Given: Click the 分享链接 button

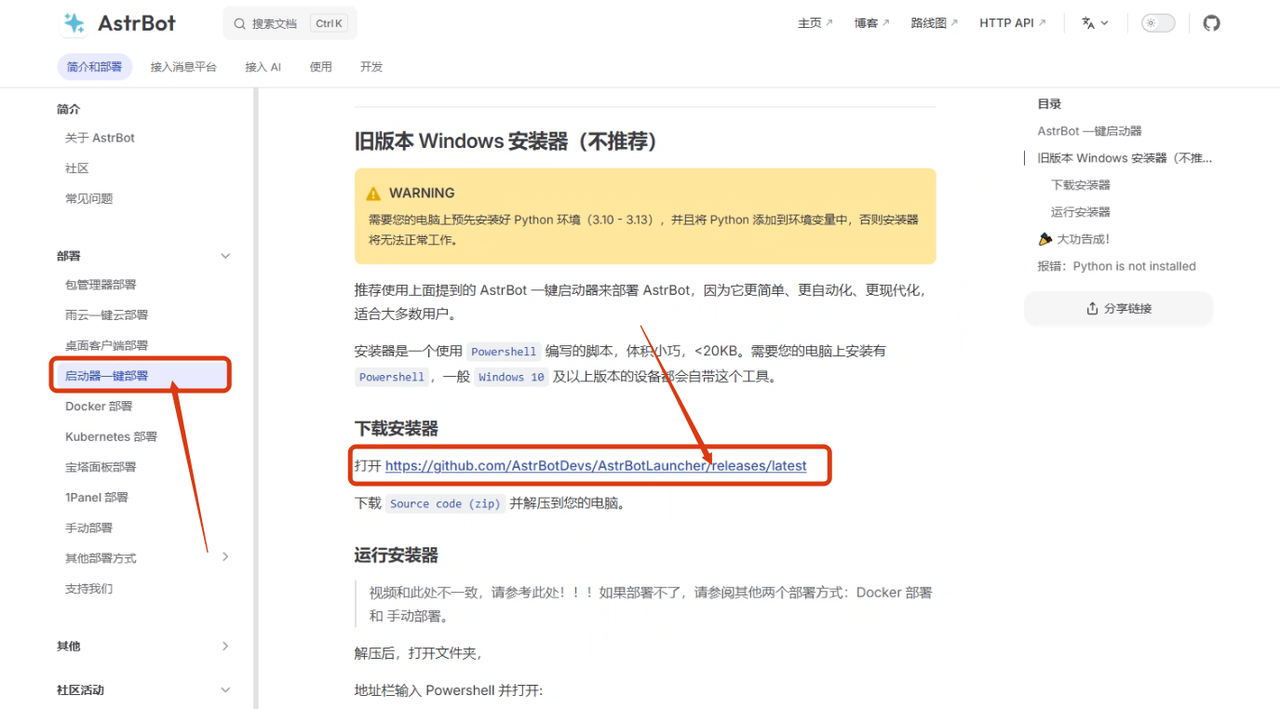Looking at the screenshot, I should (1118, 308).
